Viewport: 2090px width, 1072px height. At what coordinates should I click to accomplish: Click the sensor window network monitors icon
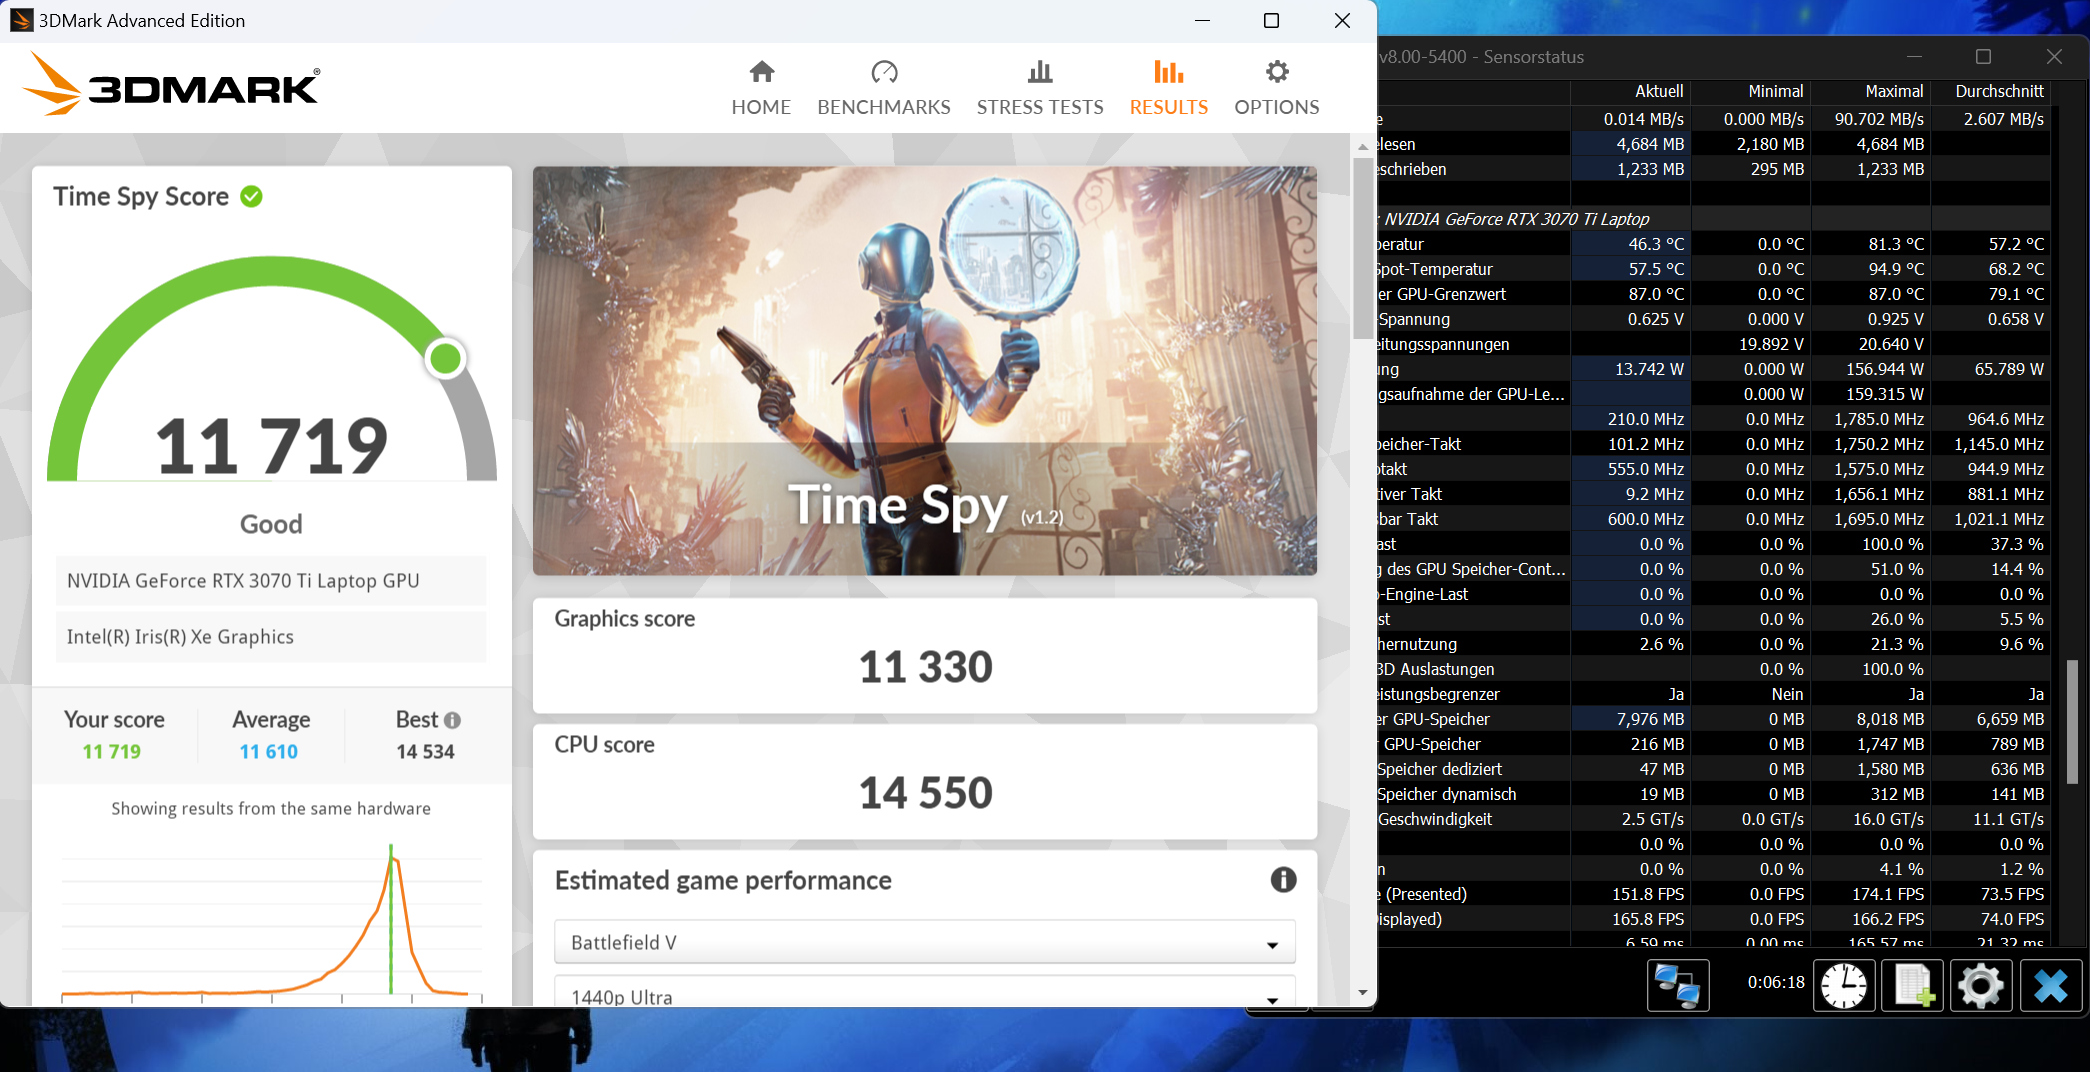click(1678, 986)
